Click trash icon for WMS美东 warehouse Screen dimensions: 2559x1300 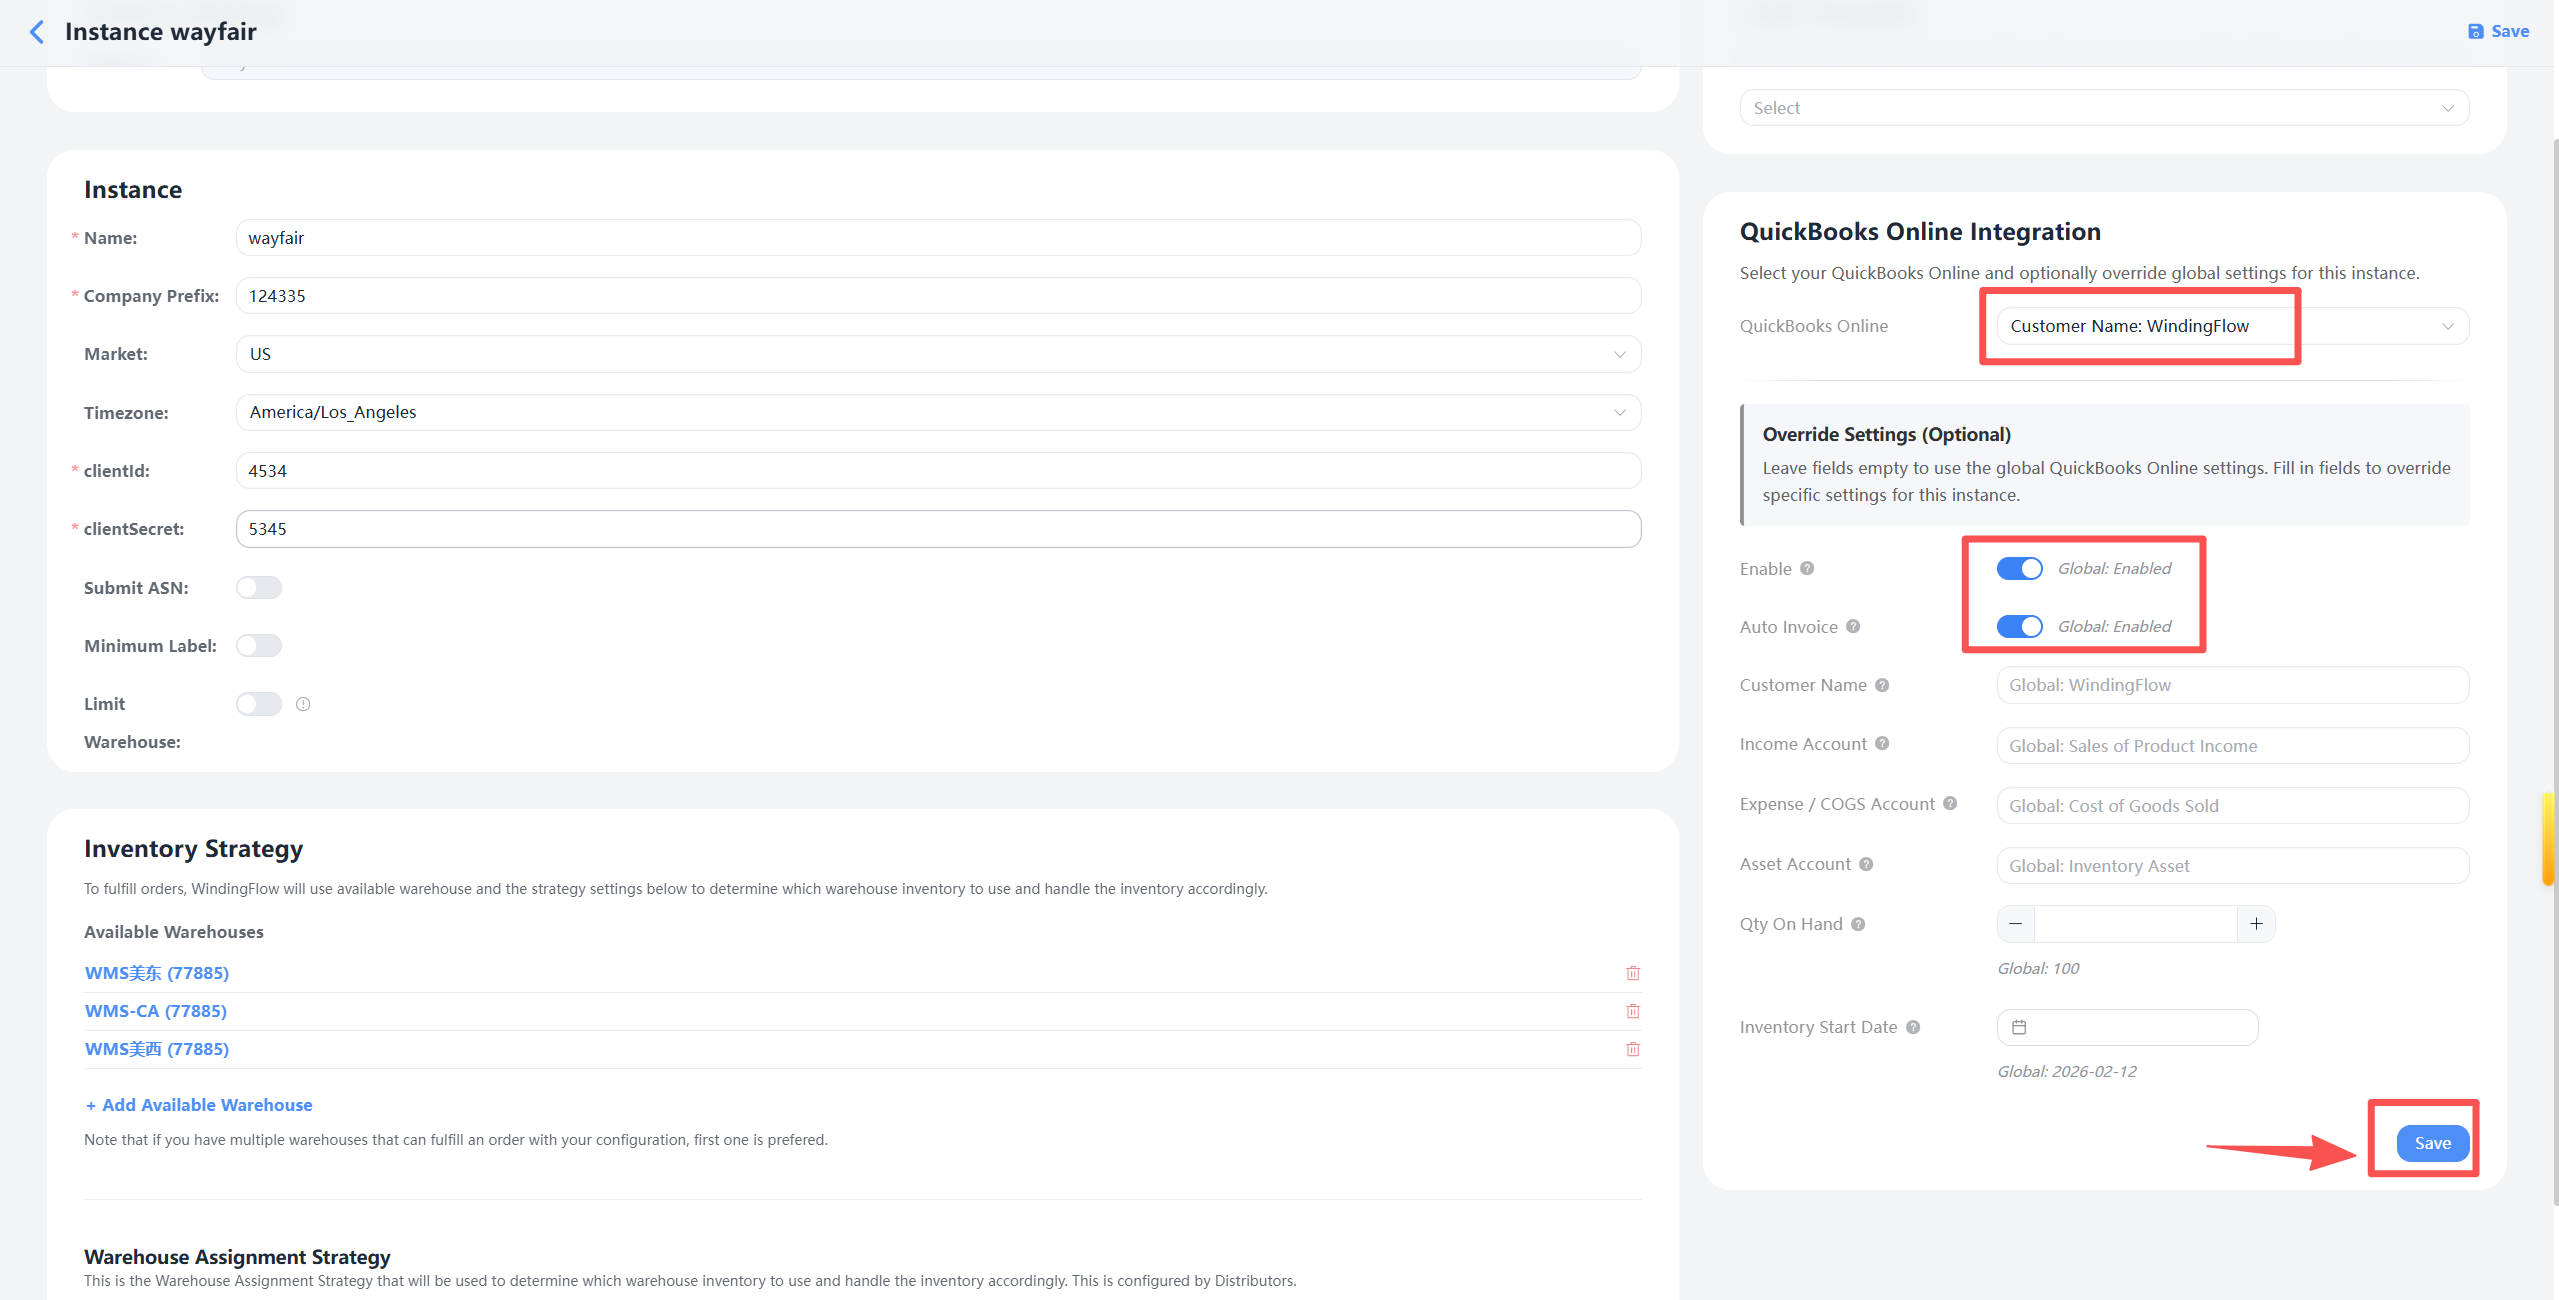pyautogui.click(x=1632, y=973)
